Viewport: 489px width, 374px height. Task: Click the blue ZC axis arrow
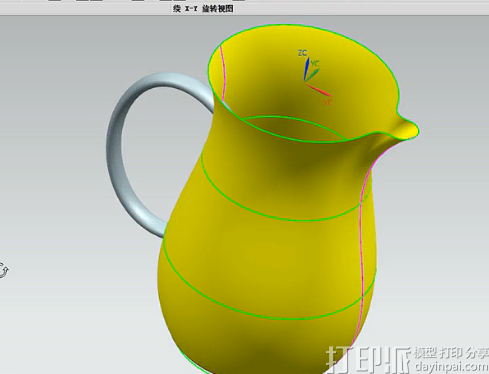point(306,69)
